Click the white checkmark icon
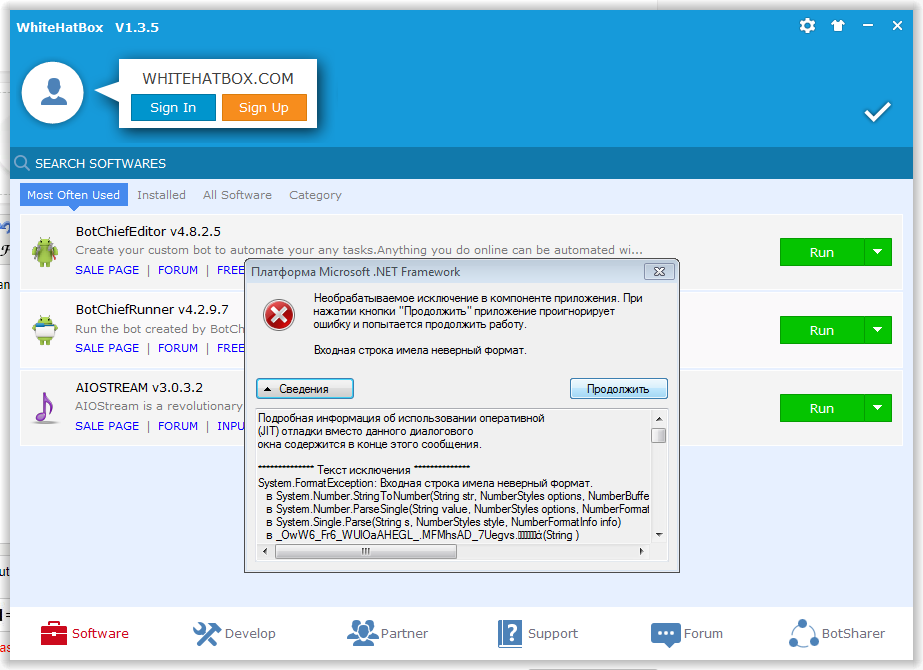 click(877, 112)
